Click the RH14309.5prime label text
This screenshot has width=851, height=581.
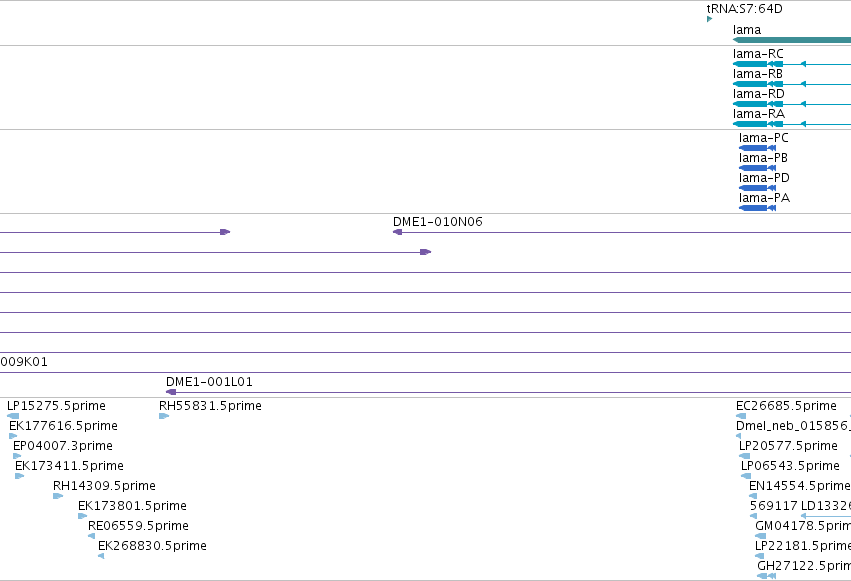tap(104, 486)
